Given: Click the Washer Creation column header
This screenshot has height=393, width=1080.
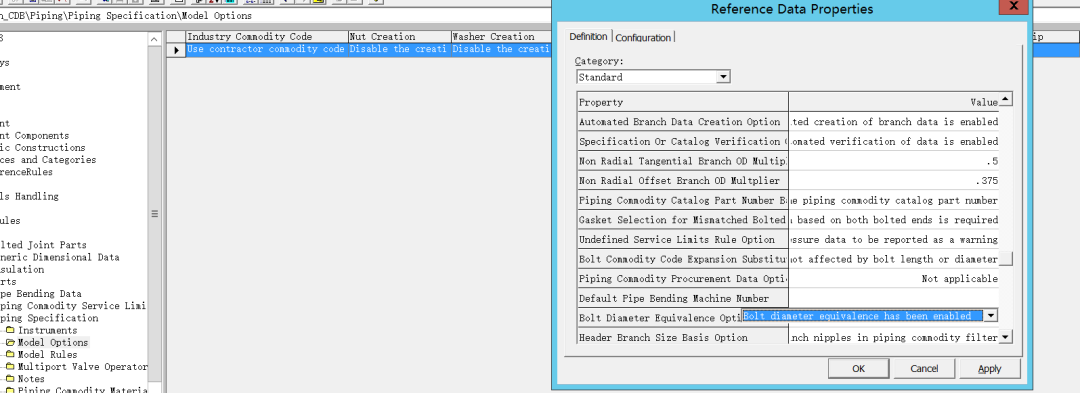Looking at the screenshot, I should (501, 36).
